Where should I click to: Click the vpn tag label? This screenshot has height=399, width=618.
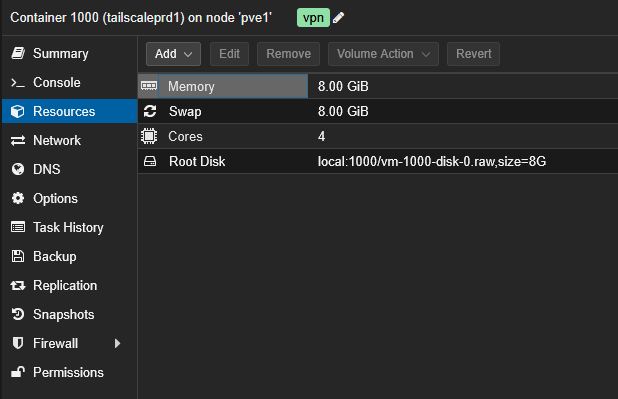[313, 18]
